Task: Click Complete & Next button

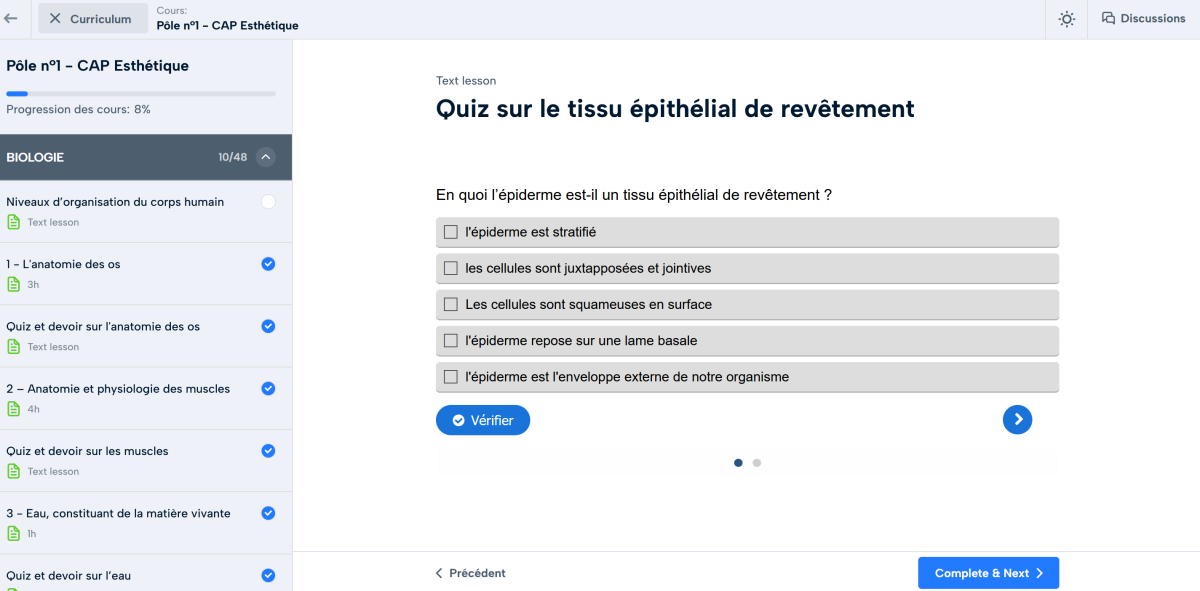Action: (x=988, y=573)
